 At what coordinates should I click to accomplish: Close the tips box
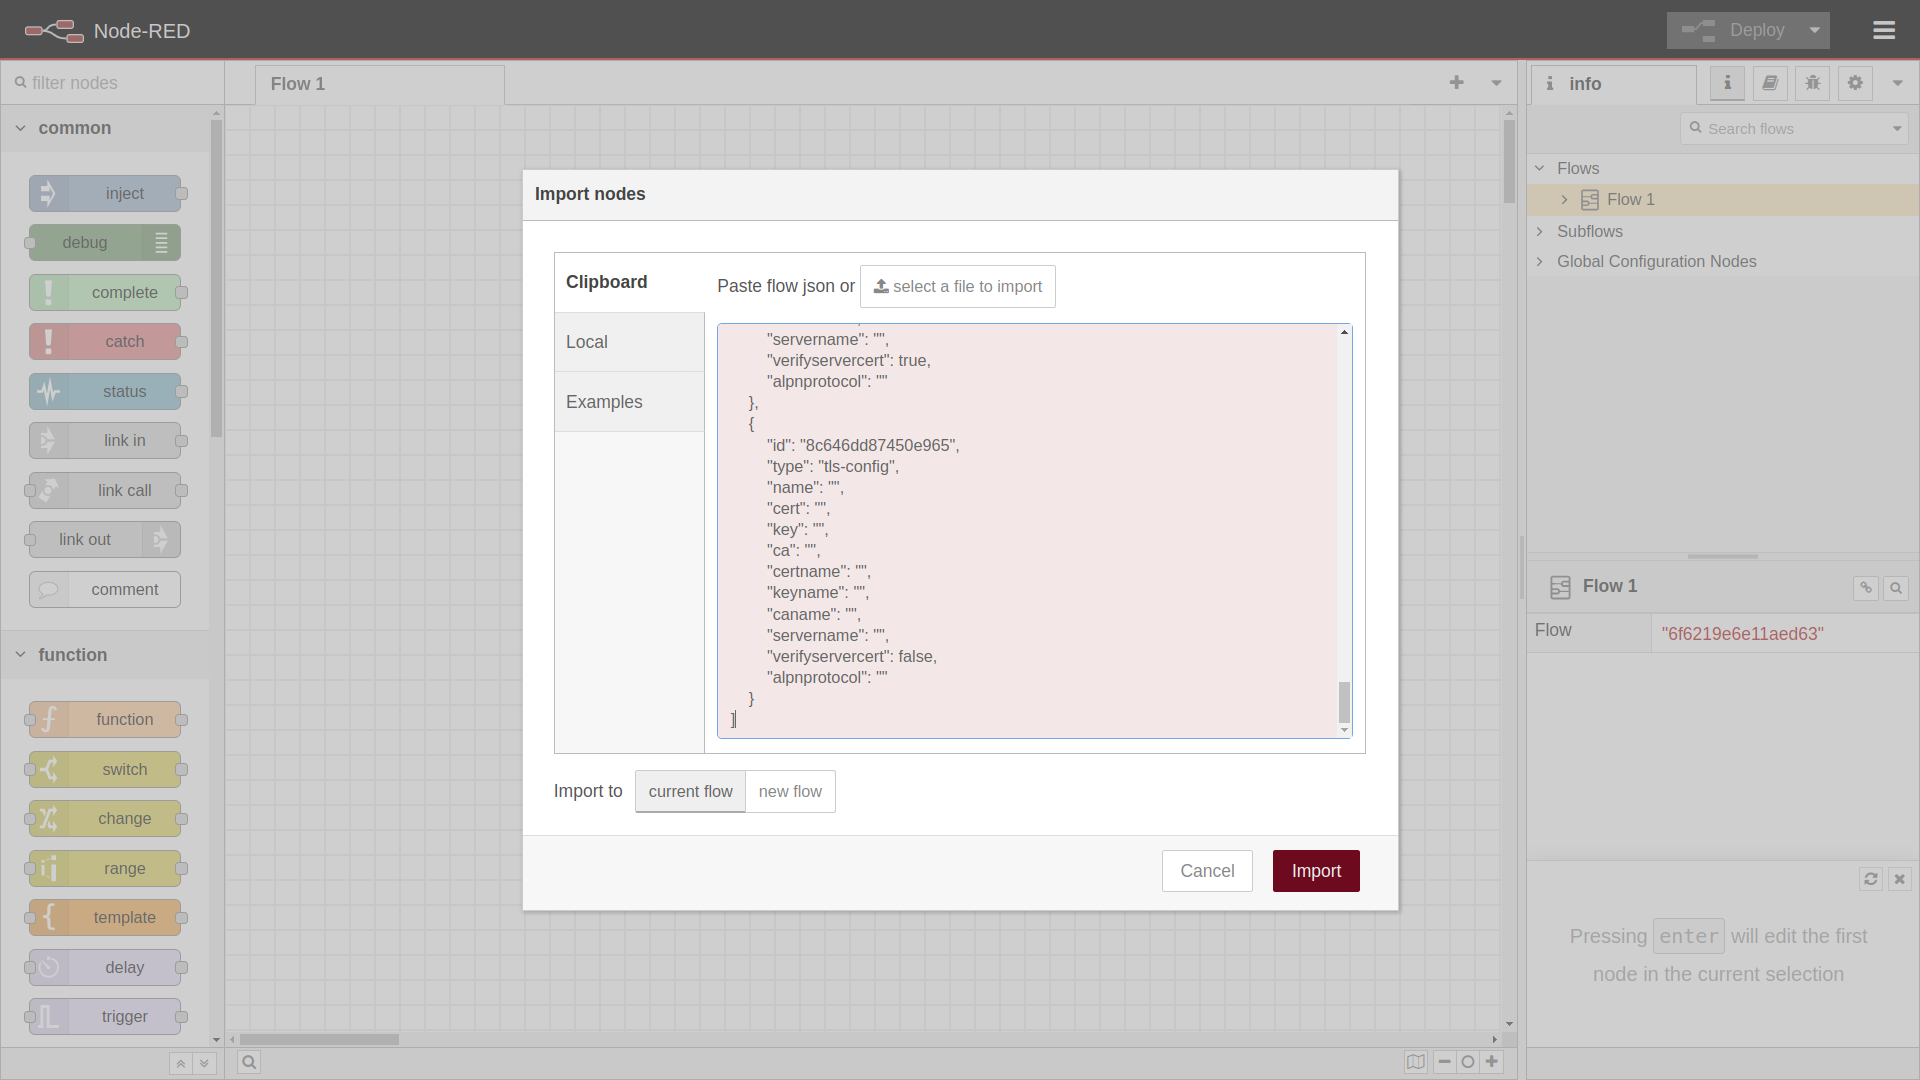1900,879
